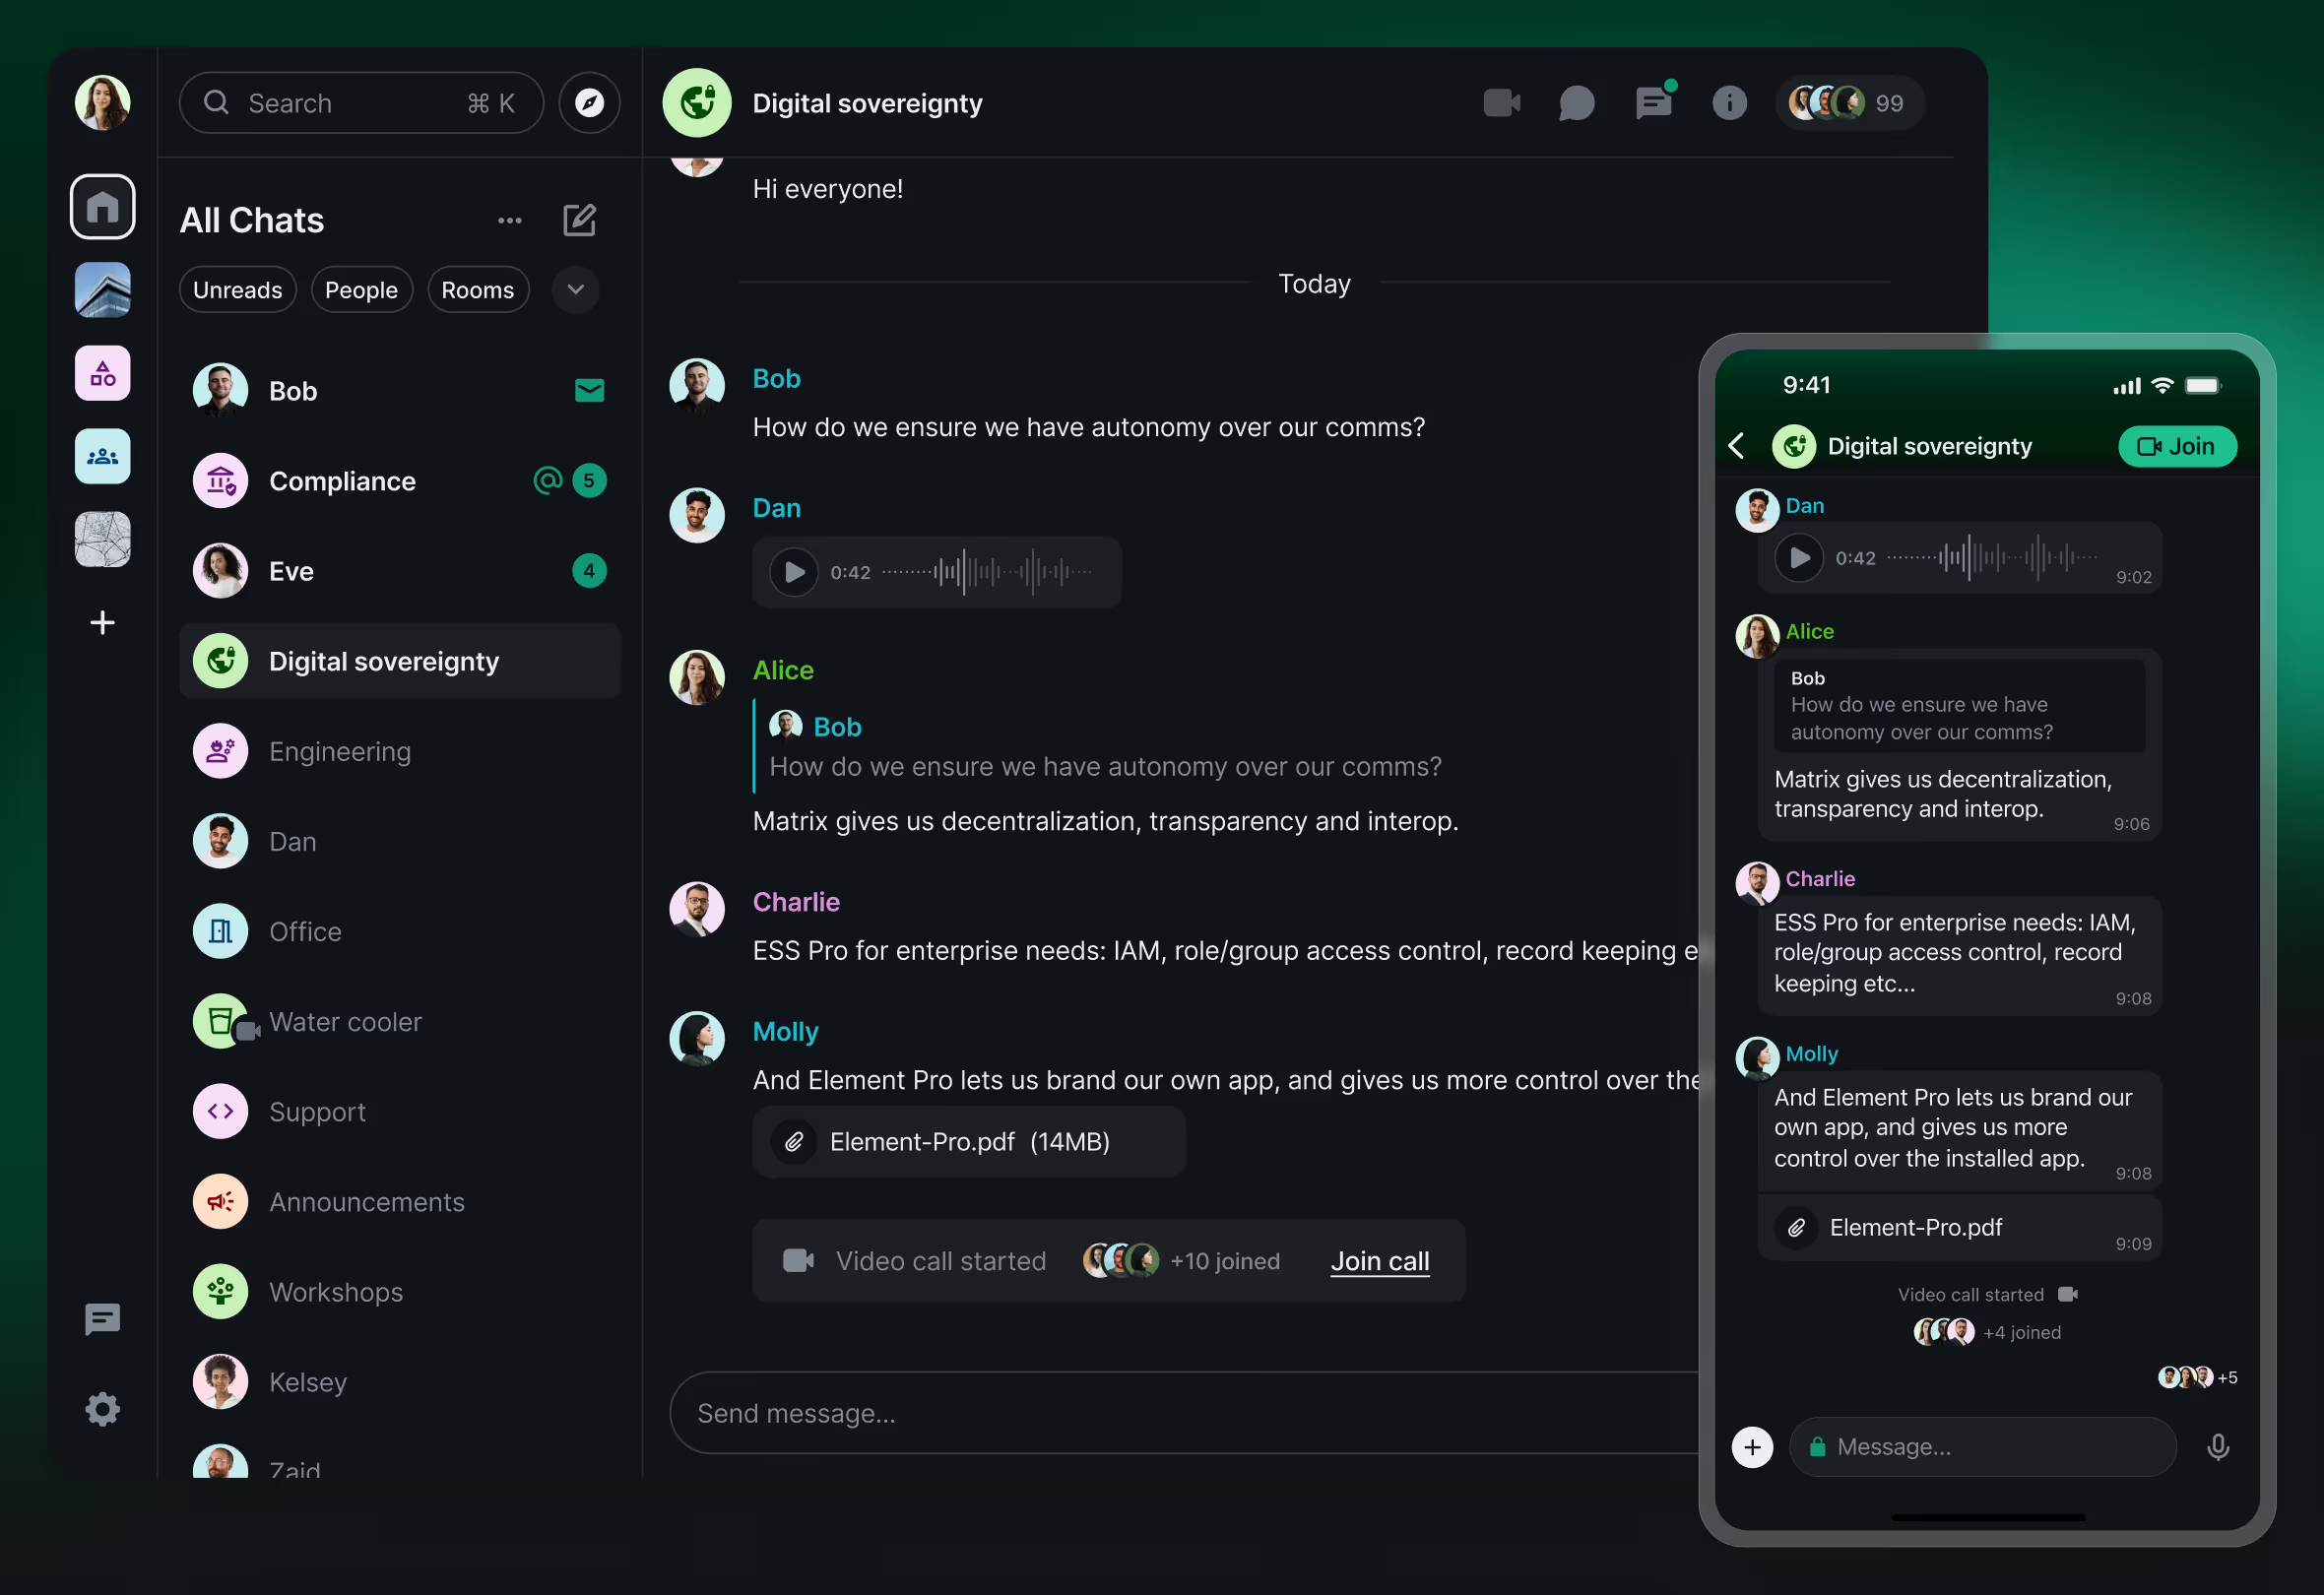Click Bob's name in Alice's quoted reply
This screenshot has height=1595, width=2324.
[837, 727]
